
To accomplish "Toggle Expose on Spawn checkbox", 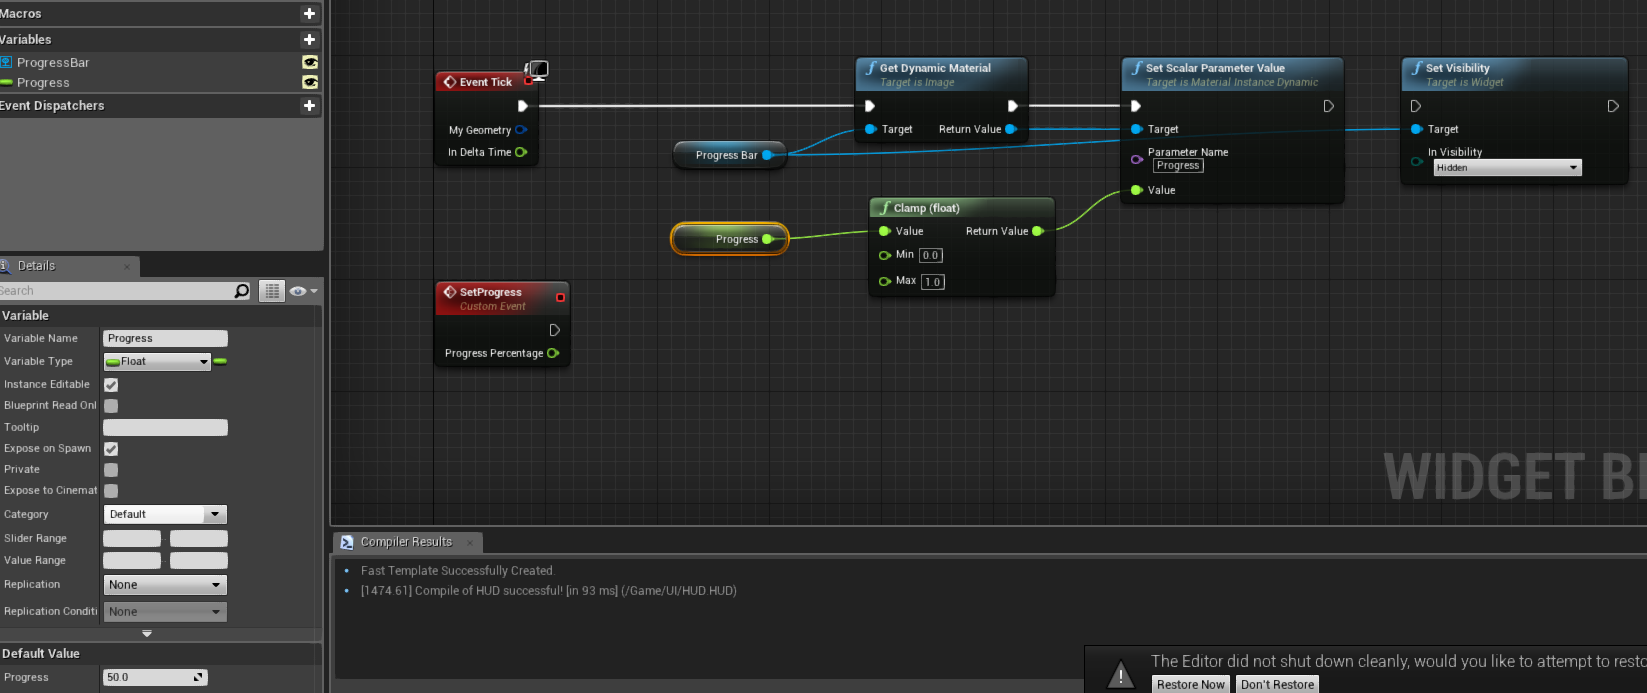I will pos(111,448).
